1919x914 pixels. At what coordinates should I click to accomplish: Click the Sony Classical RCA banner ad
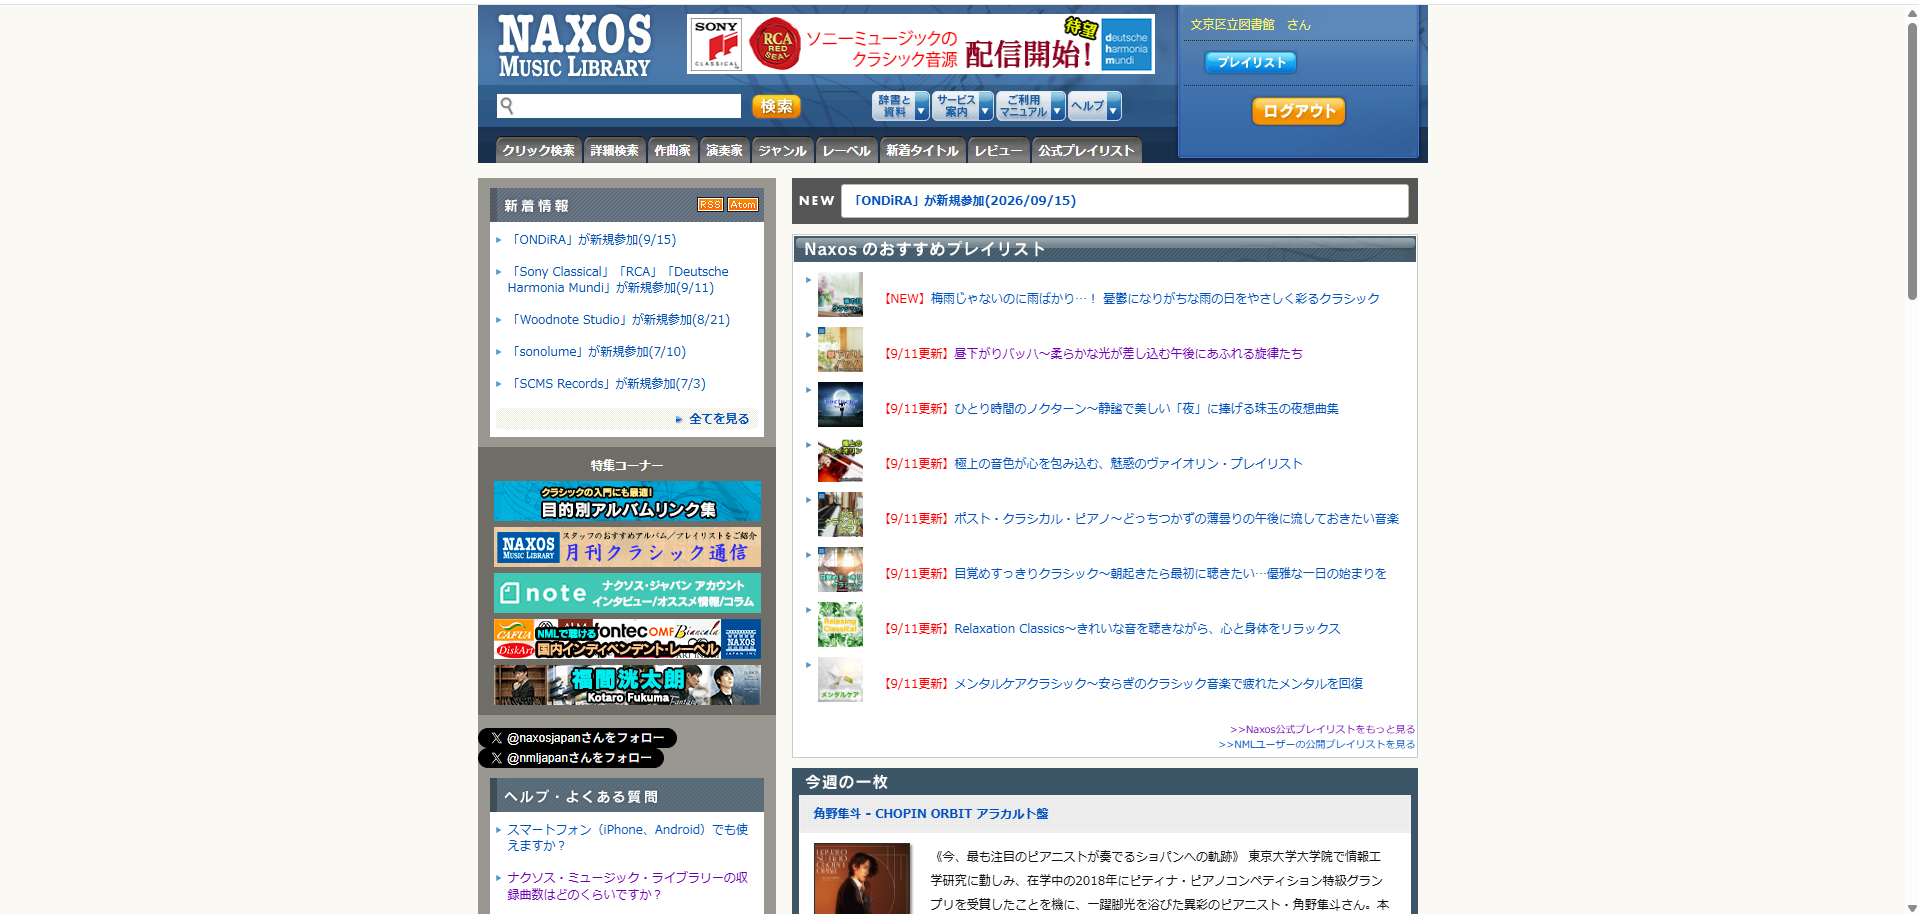(920, 44)
